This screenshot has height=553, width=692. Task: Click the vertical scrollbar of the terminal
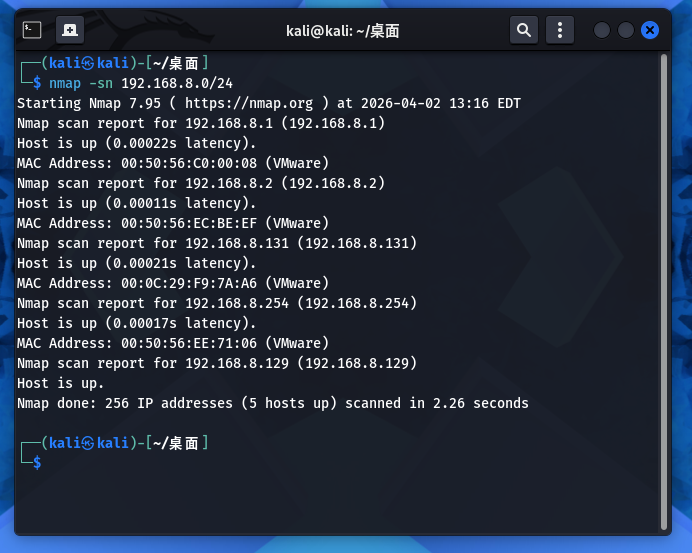coord(663,290)
